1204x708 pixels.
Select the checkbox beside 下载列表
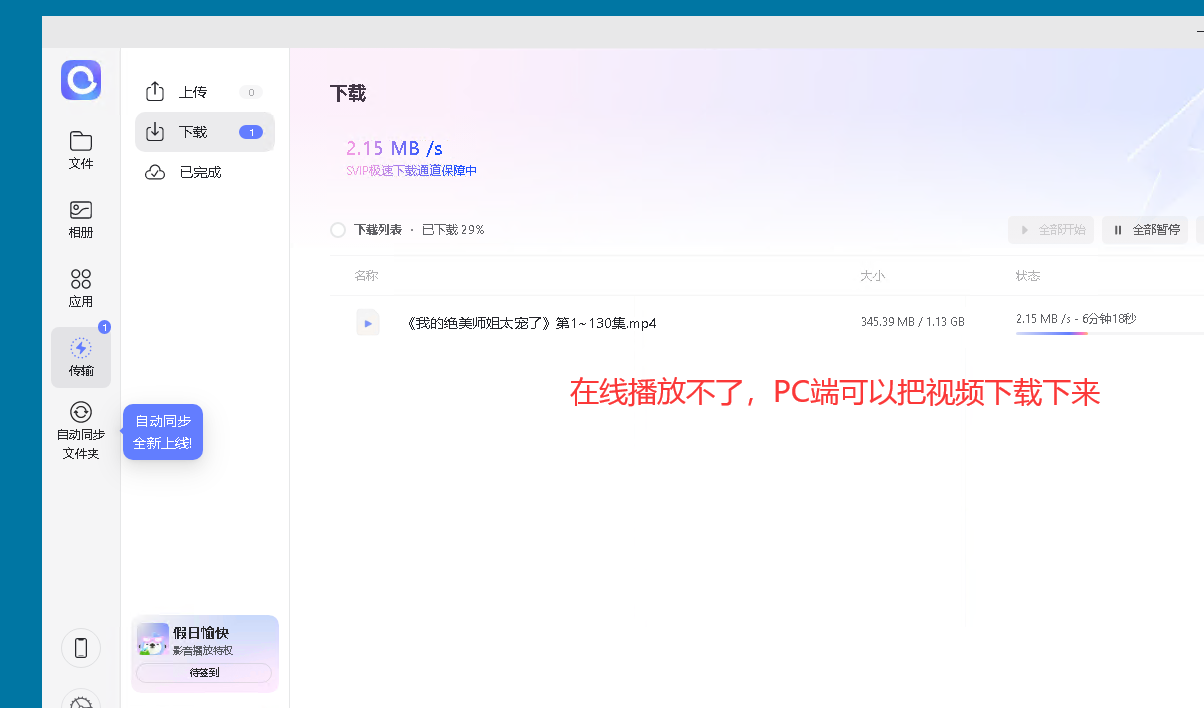click(338, 229)
